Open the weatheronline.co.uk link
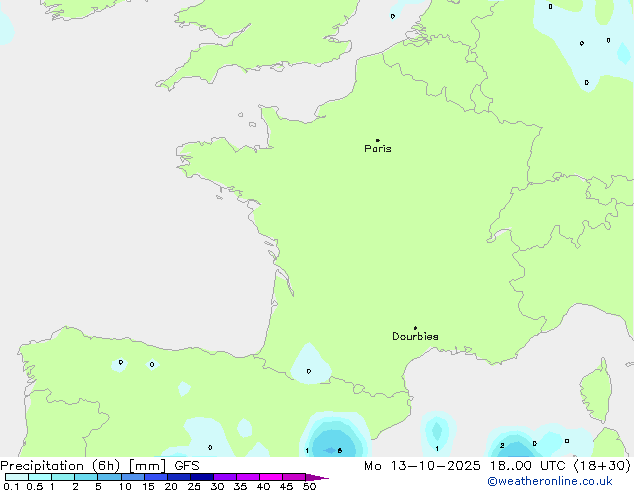The height and width of the screenshot is (490, 634). pyautogui.click(x=550, y=482)
